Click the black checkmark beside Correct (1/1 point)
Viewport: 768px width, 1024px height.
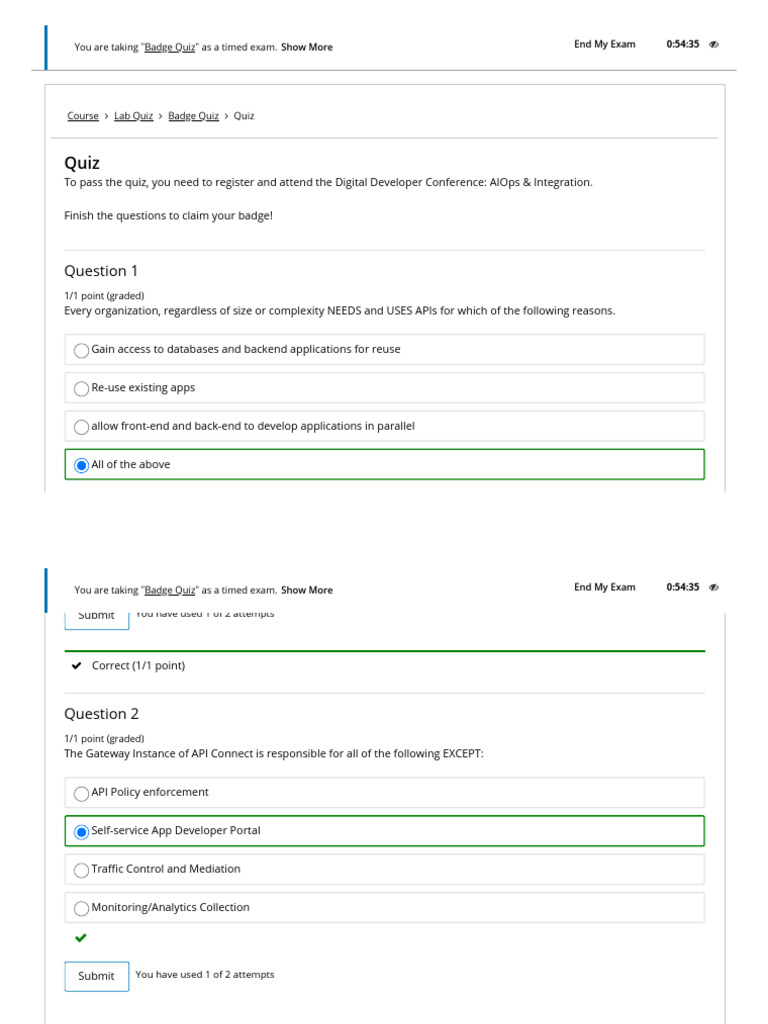click(x=77, y=666)
